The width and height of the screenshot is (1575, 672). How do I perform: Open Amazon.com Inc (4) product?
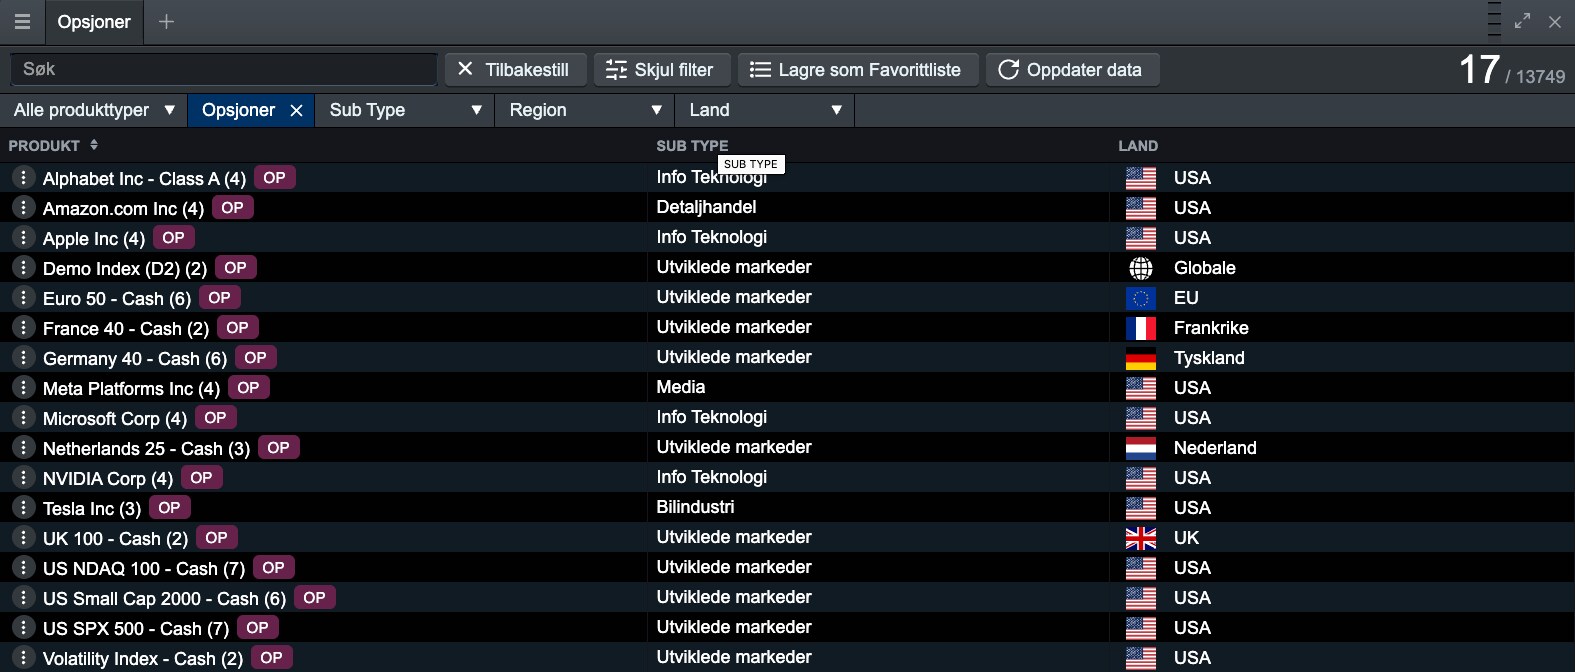pos(123,209)
